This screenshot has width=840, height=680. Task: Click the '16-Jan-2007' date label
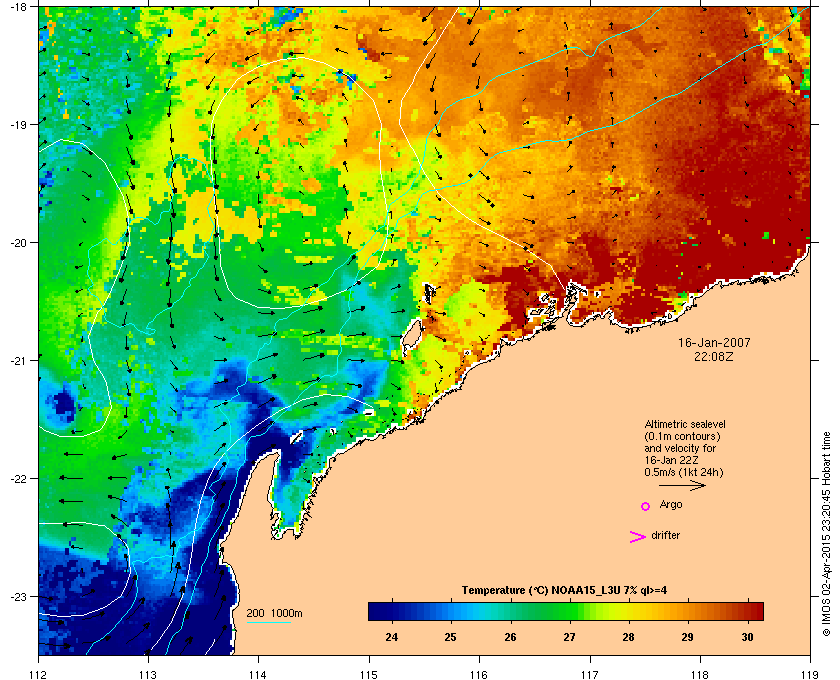[714, 342]
